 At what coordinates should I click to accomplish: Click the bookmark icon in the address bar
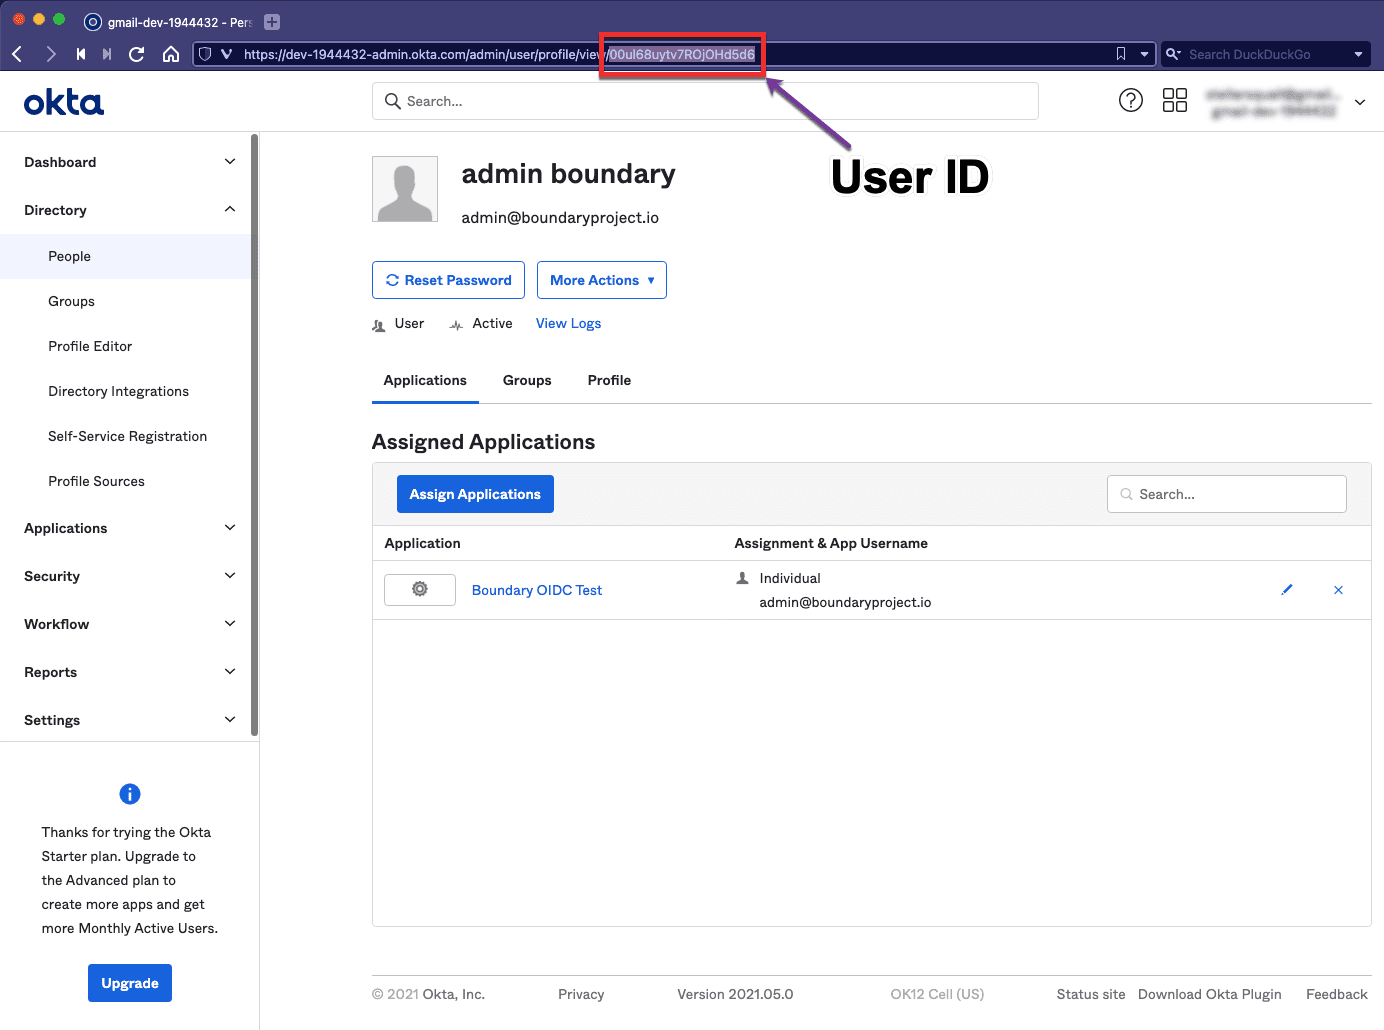[1121, 54]
